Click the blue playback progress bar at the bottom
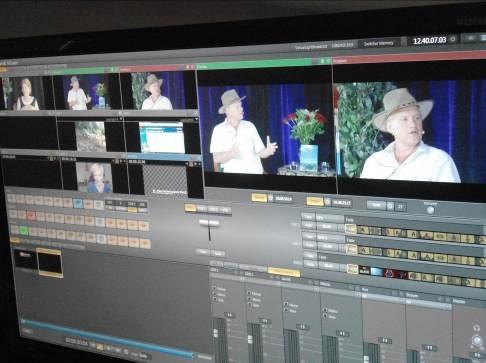 107,338
